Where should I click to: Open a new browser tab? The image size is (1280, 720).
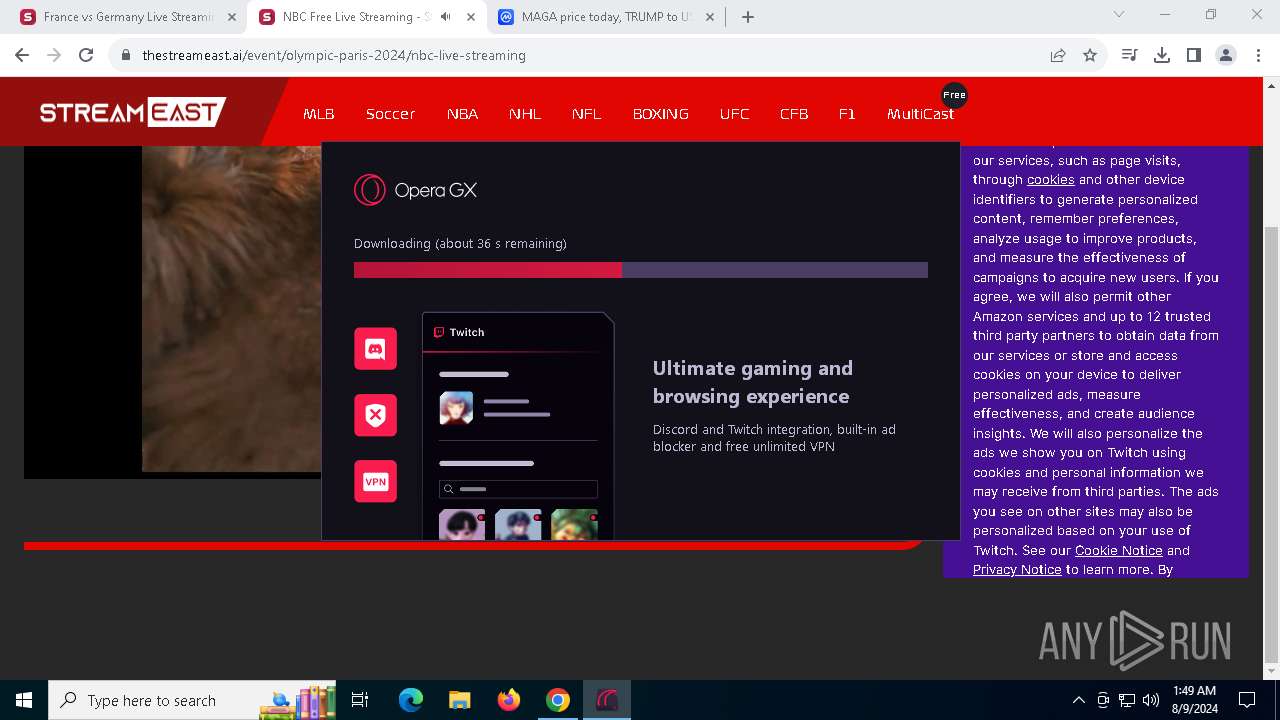748,17
